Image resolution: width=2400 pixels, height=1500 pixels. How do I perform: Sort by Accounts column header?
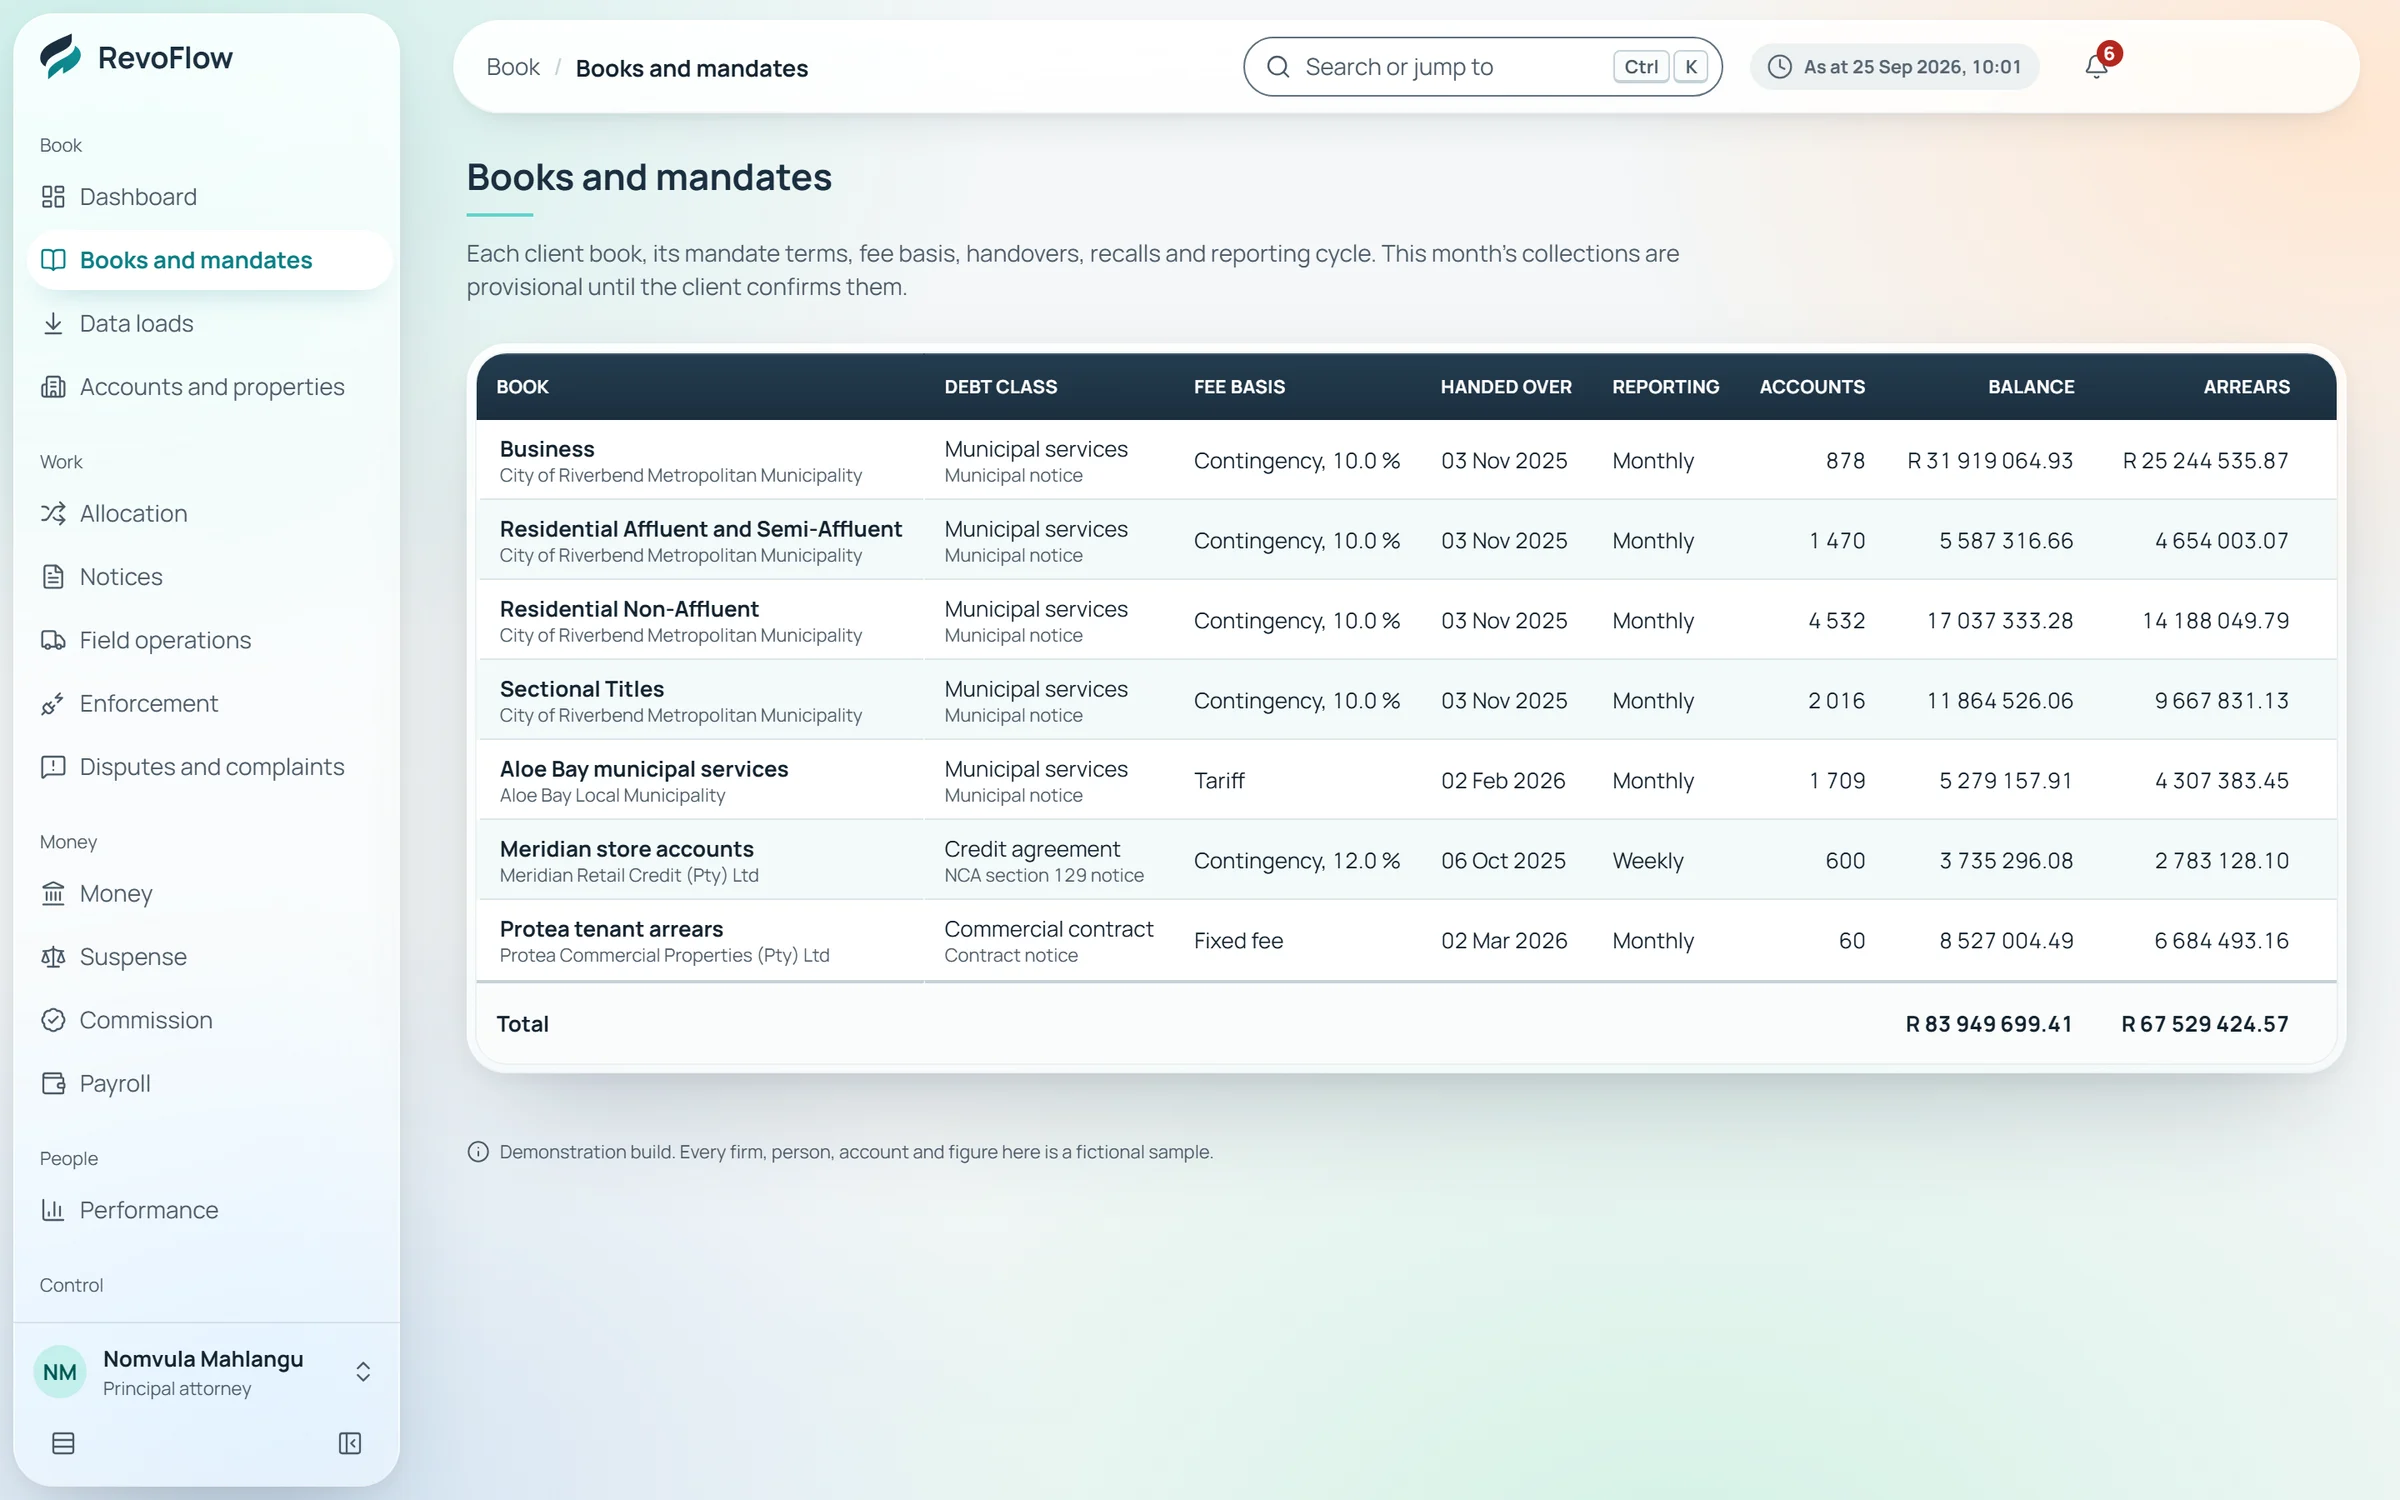pos(1812,387)
